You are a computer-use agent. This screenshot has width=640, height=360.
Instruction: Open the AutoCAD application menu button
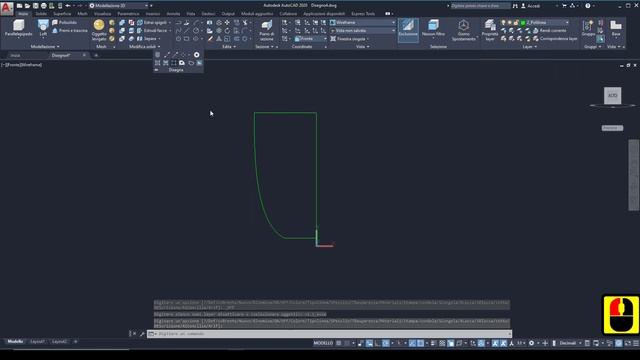point(6,7)
